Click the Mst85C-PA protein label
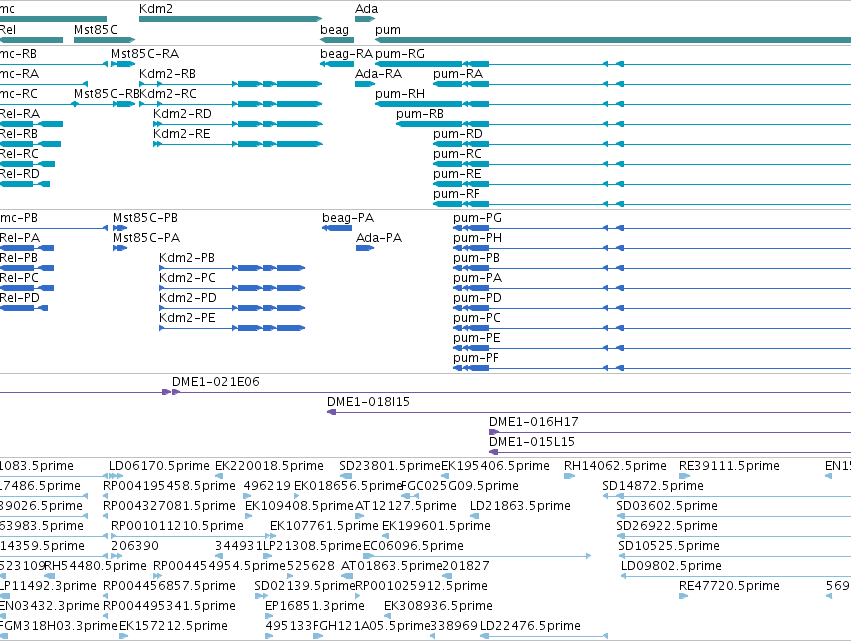This screenshot has width=851, height=641. tap(147, 238)
